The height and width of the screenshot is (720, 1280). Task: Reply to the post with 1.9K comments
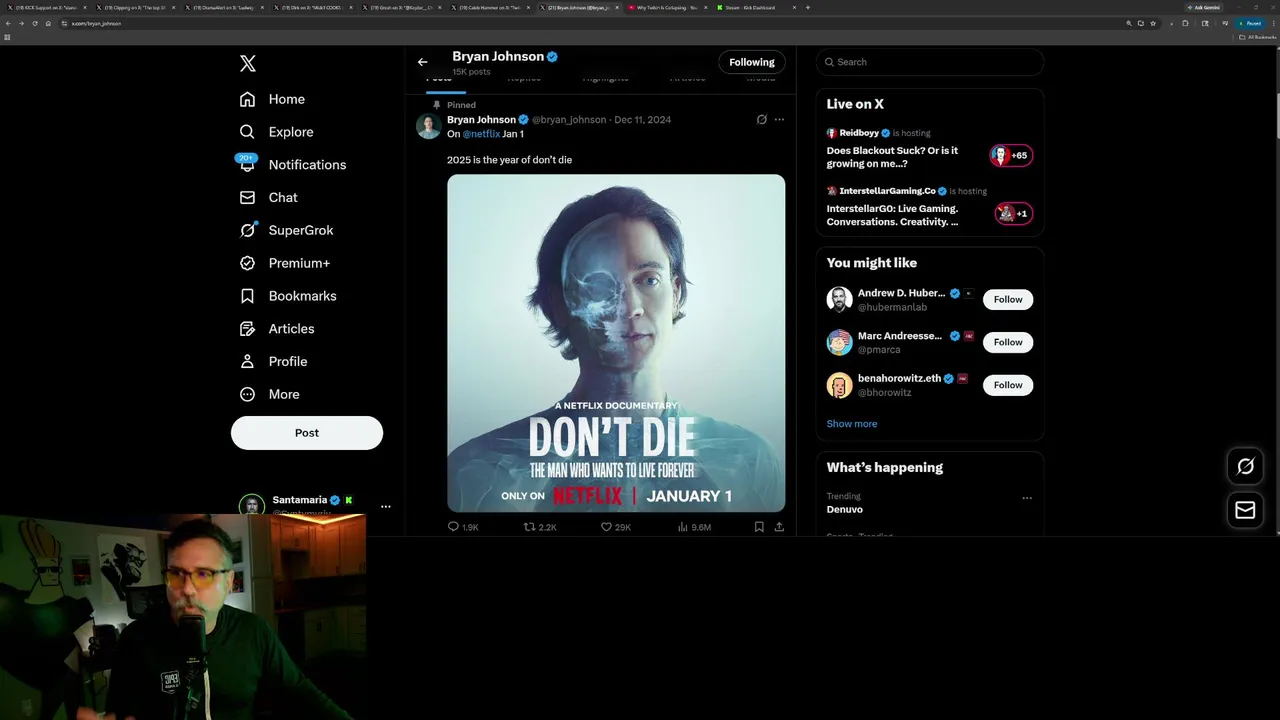coord(463,527)
